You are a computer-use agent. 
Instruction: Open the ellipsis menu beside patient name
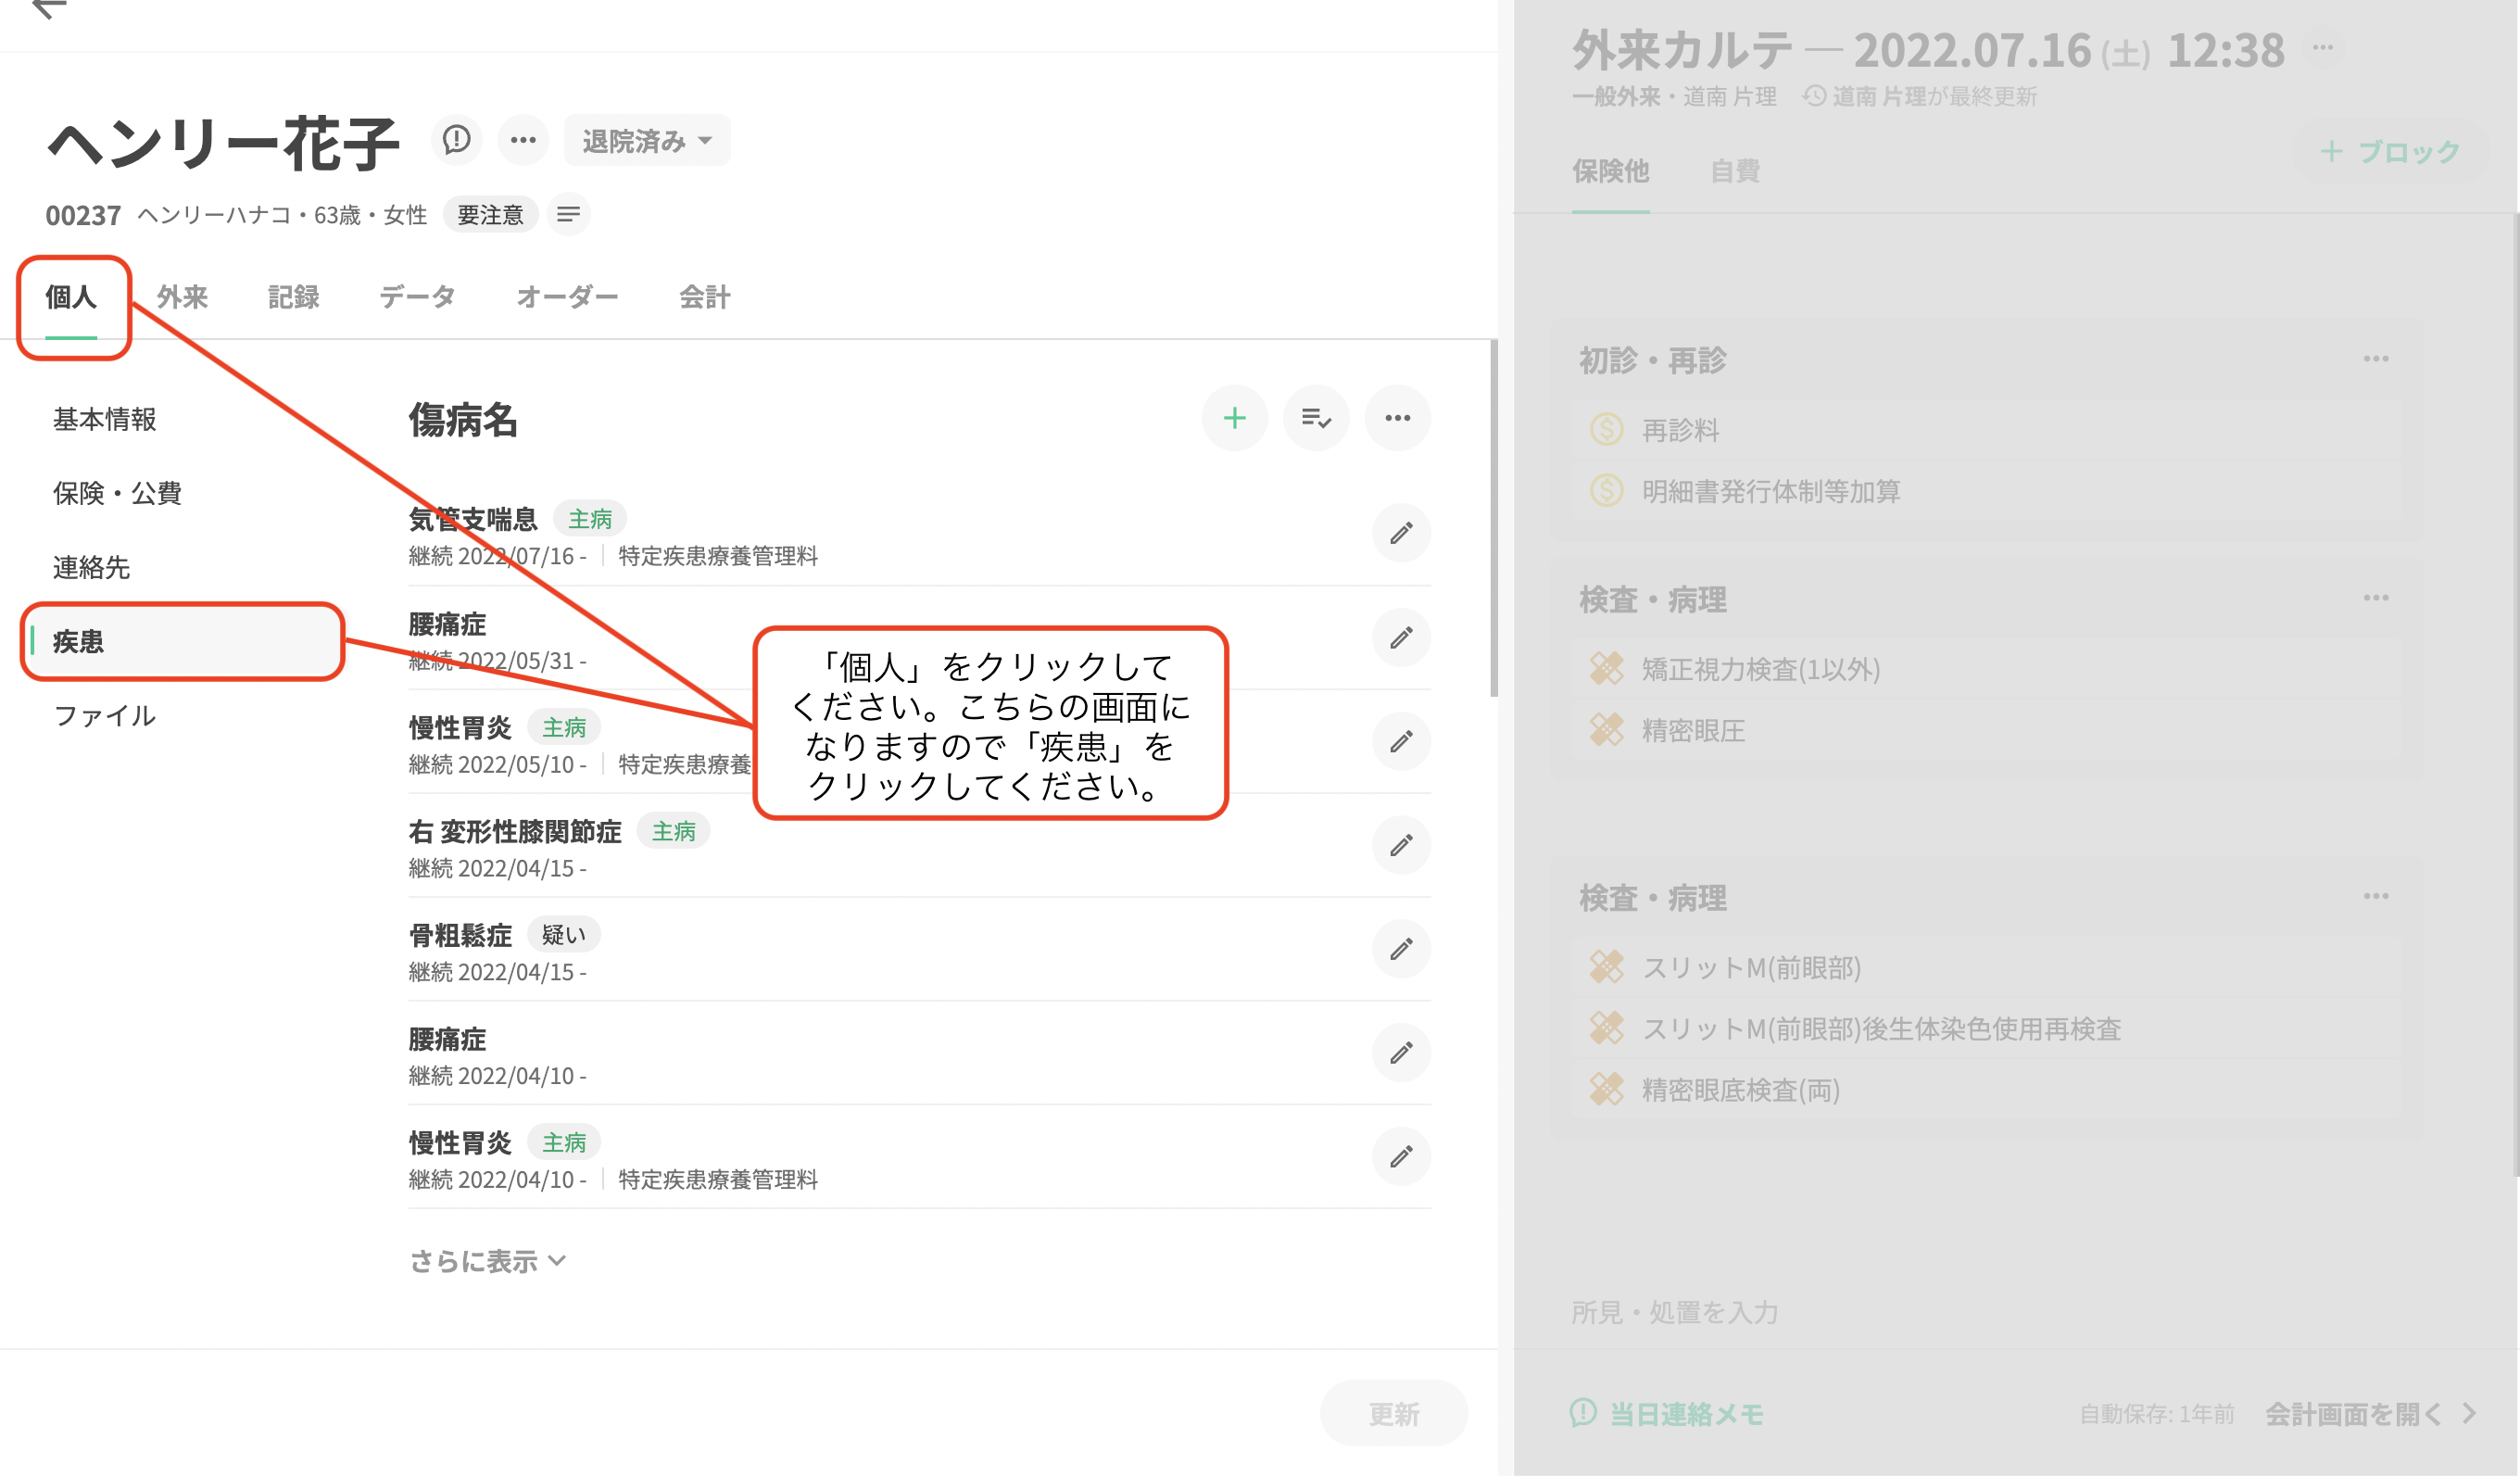(x=523, y=140)
